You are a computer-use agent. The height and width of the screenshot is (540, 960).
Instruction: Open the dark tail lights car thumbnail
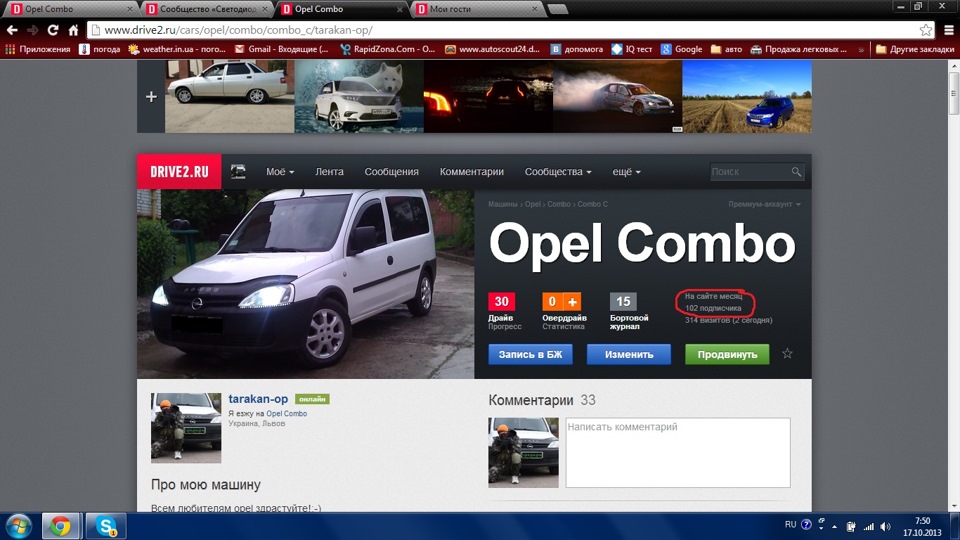(x=489, y=96)
